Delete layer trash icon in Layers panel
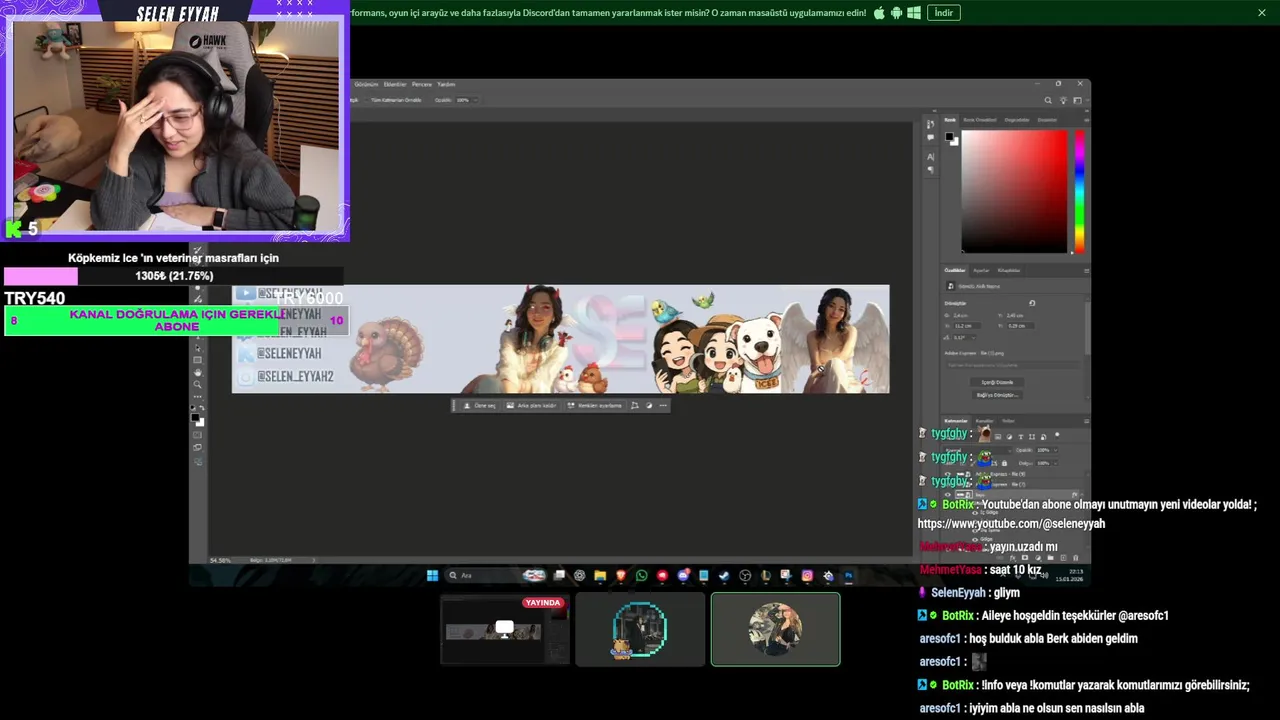 tap(1075, 557)
